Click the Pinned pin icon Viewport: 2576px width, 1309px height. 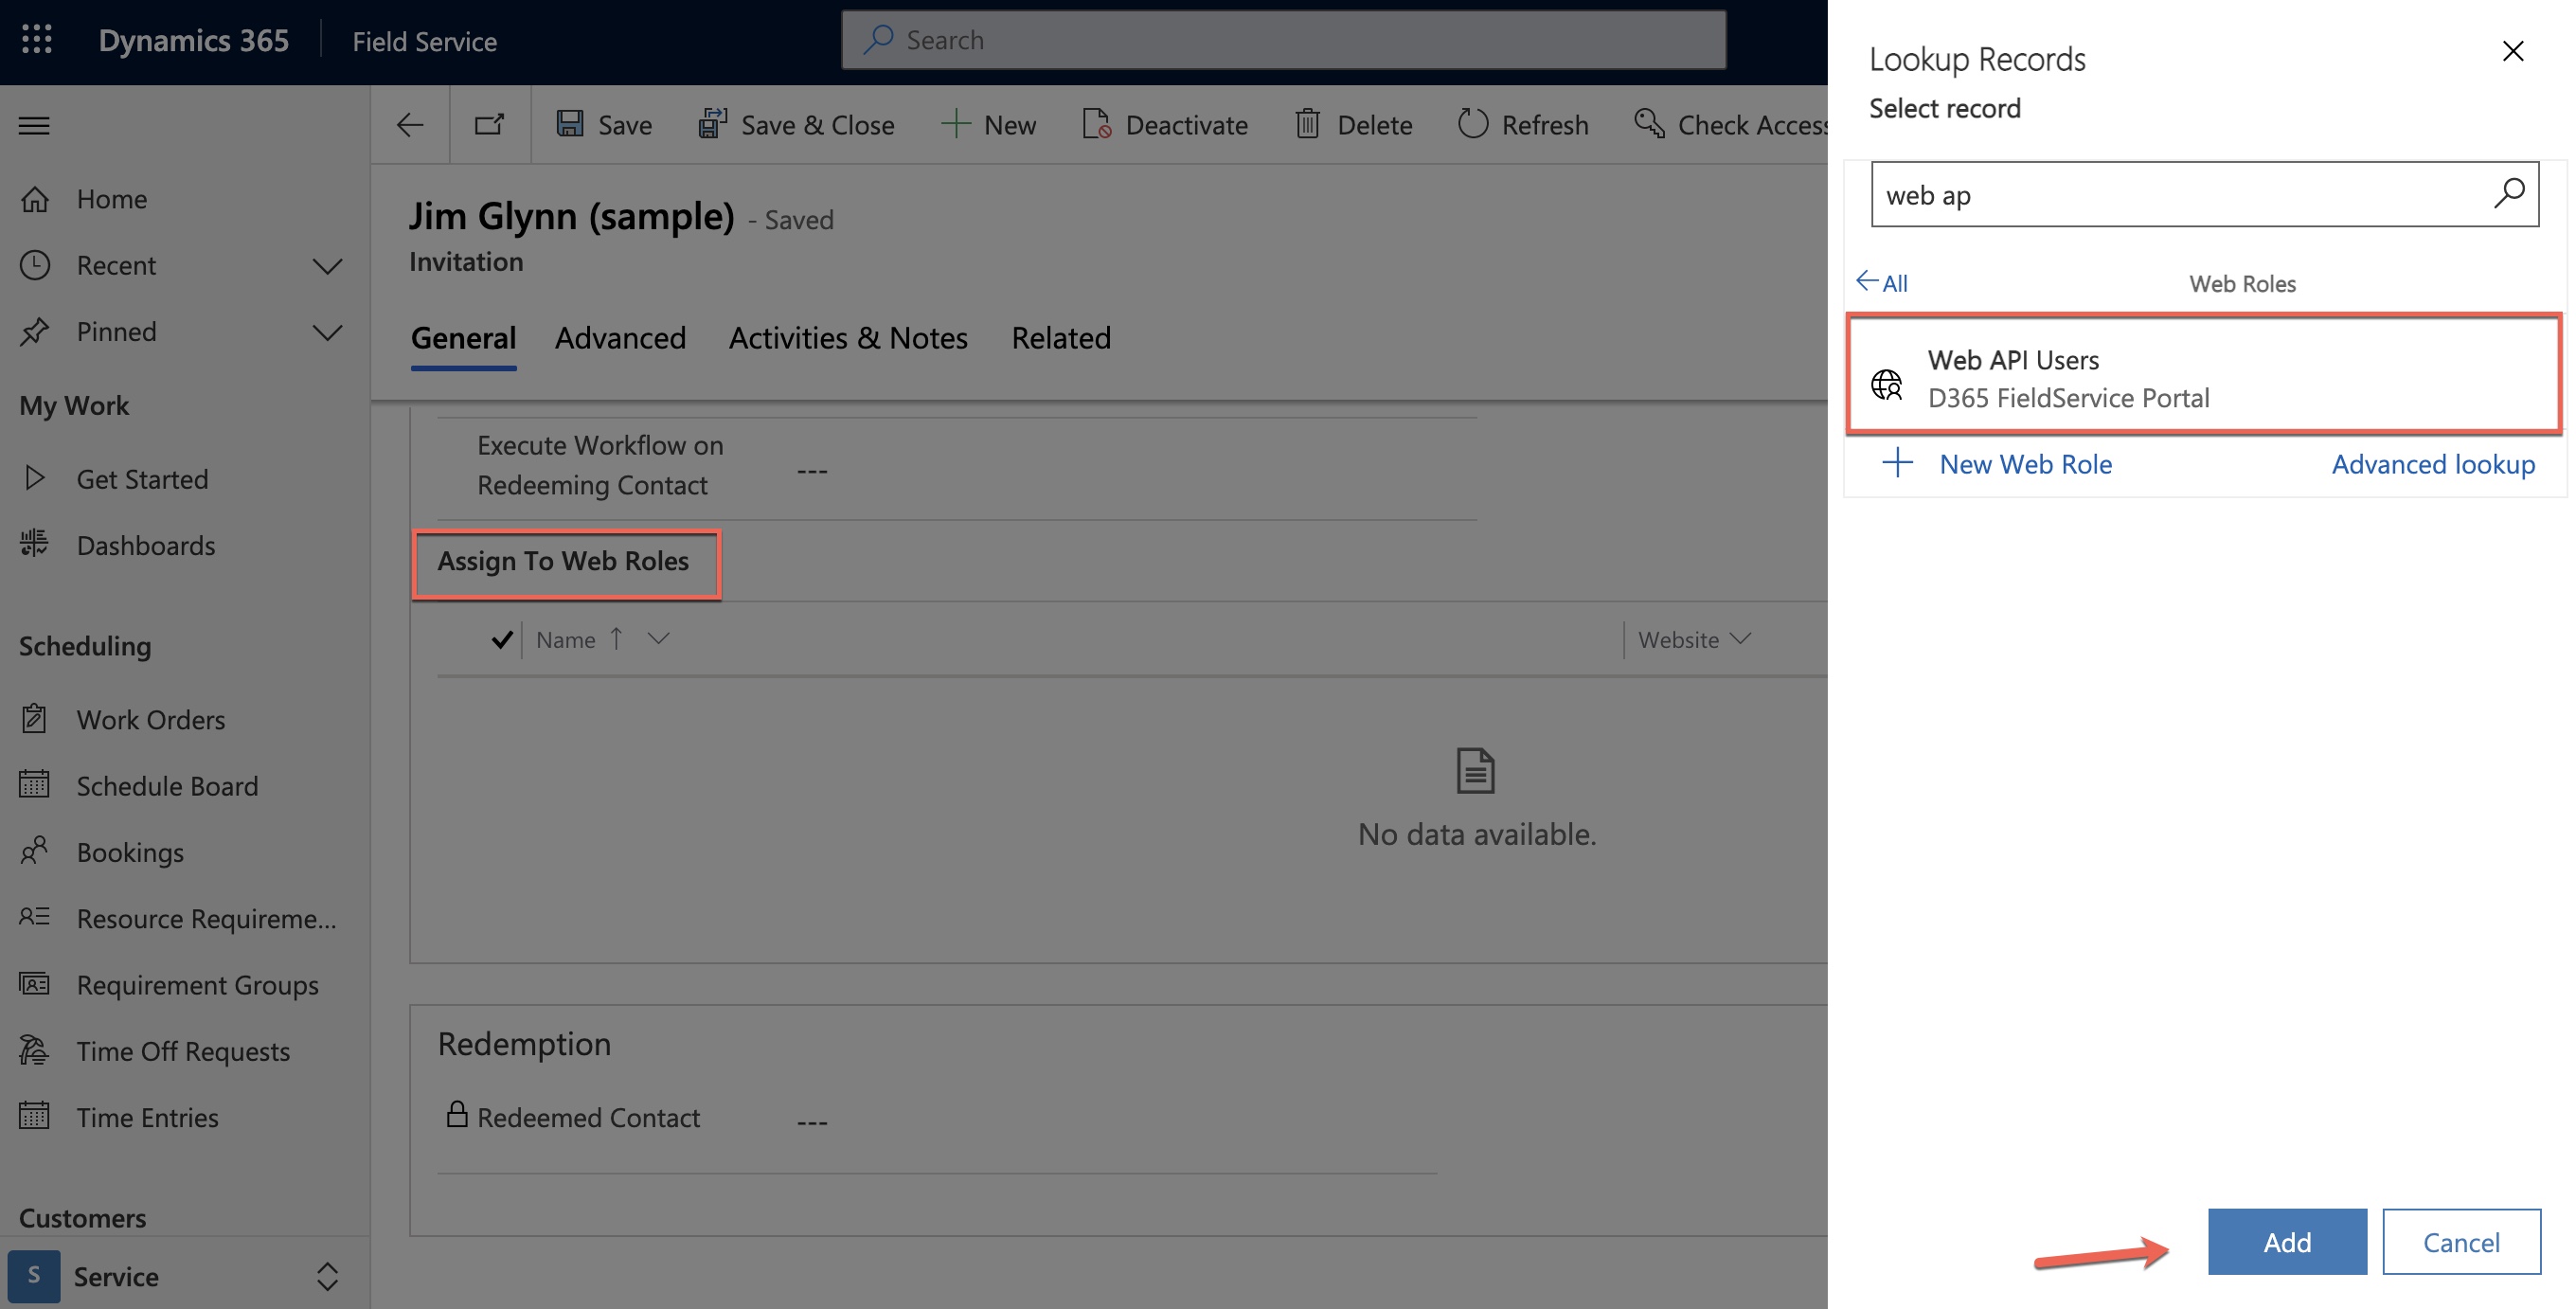[x=35, y=331]
